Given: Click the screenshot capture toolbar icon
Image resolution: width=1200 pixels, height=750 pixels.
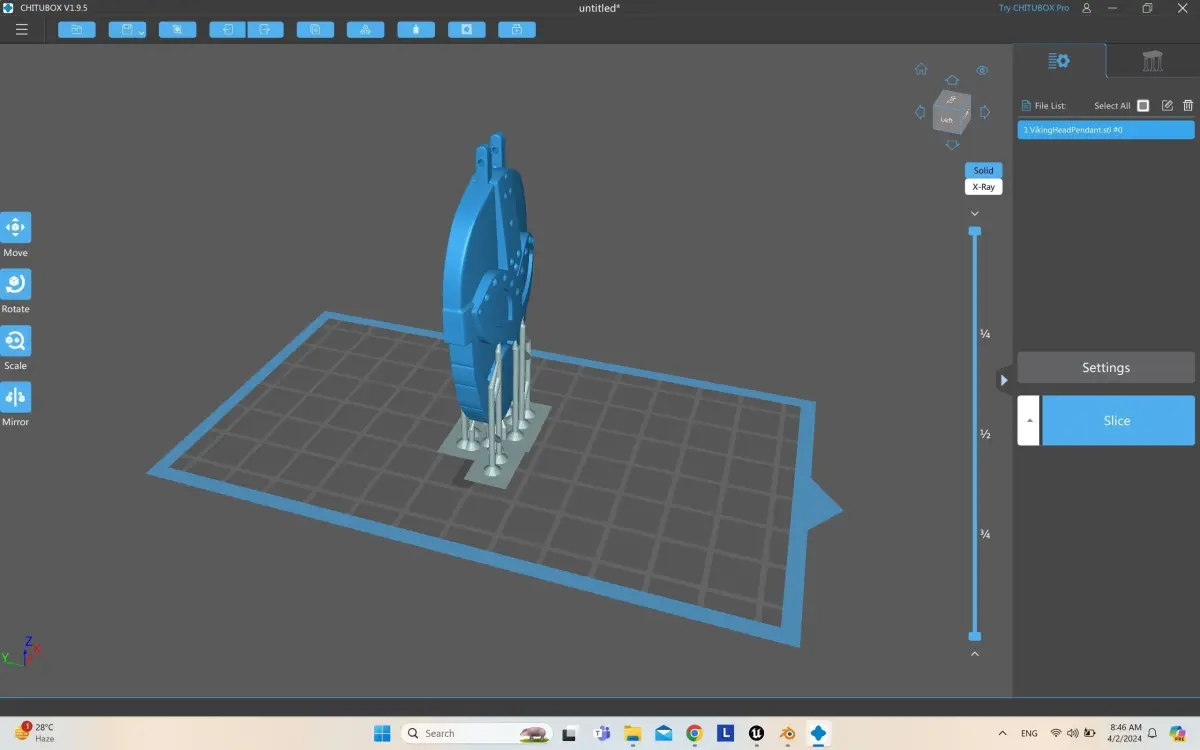Looking at the screenshot, I should pyautogui.click(x=178, y=30).
